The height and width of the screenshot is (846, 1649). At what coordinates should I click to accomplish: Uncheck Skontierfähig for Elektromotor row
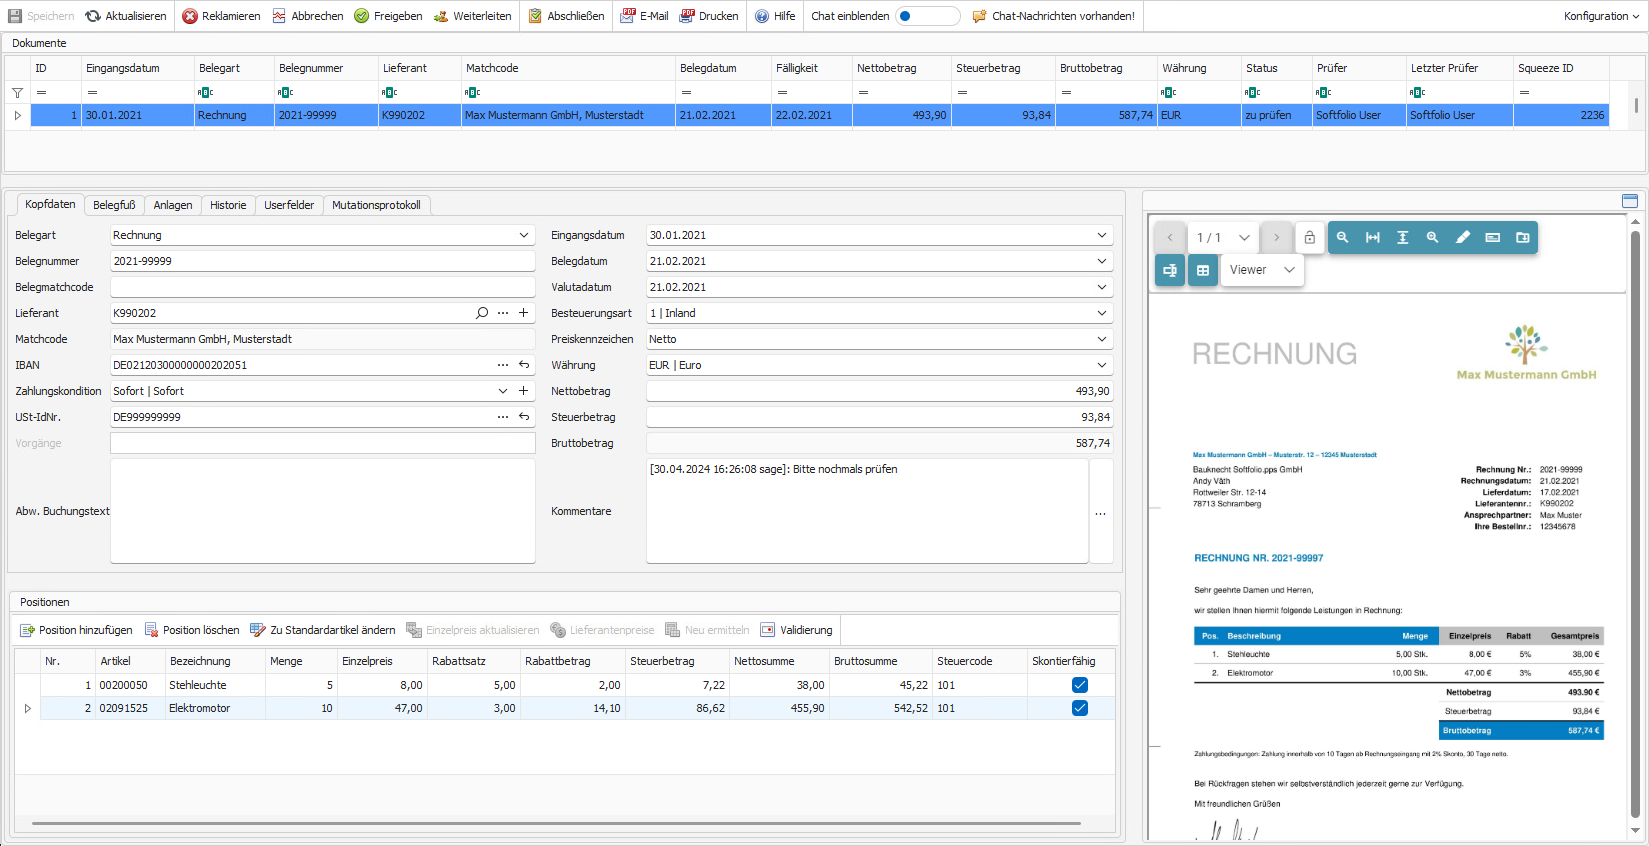[1080, 708]
